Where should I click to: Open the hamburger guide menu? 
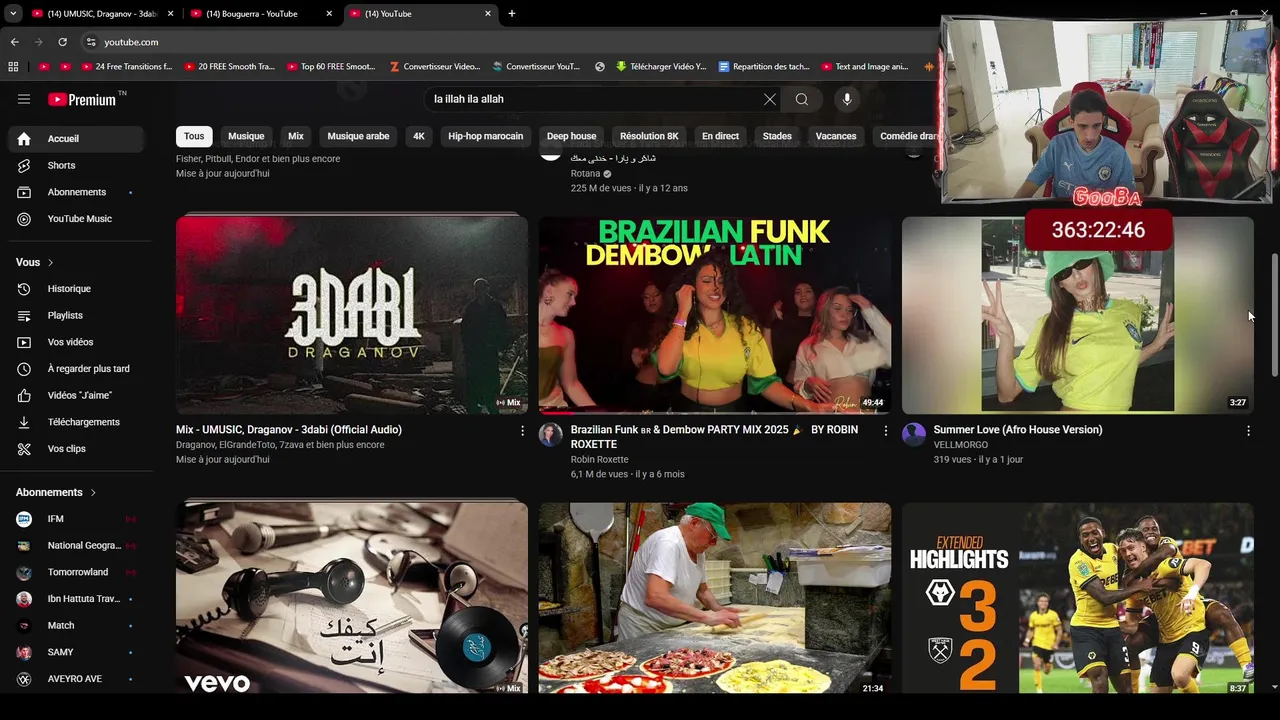click(24, 99)
